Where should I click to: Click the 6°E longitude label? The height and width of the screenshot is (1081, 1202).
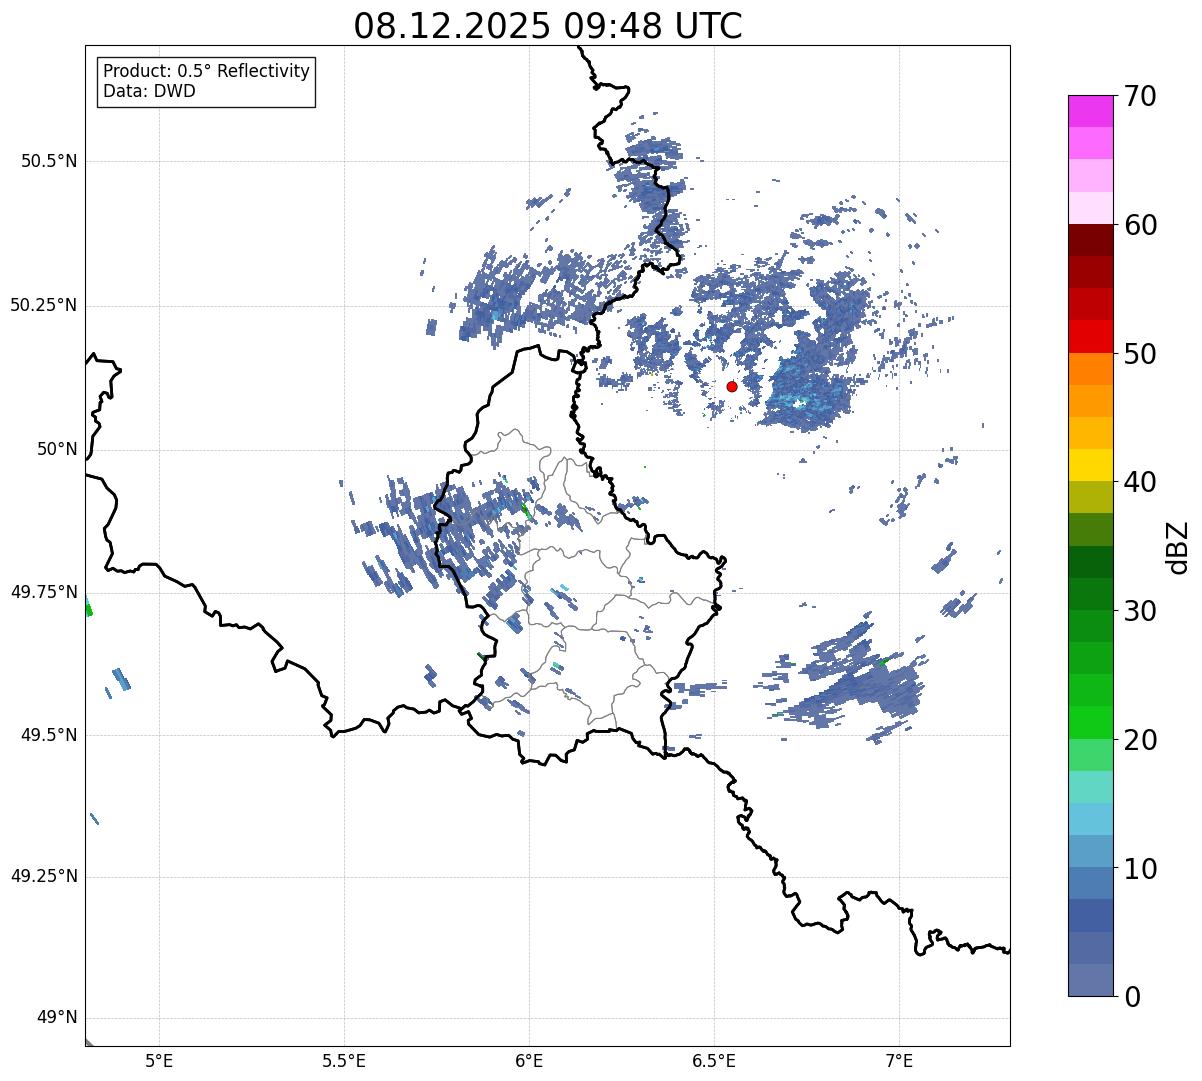[529, 1061]
